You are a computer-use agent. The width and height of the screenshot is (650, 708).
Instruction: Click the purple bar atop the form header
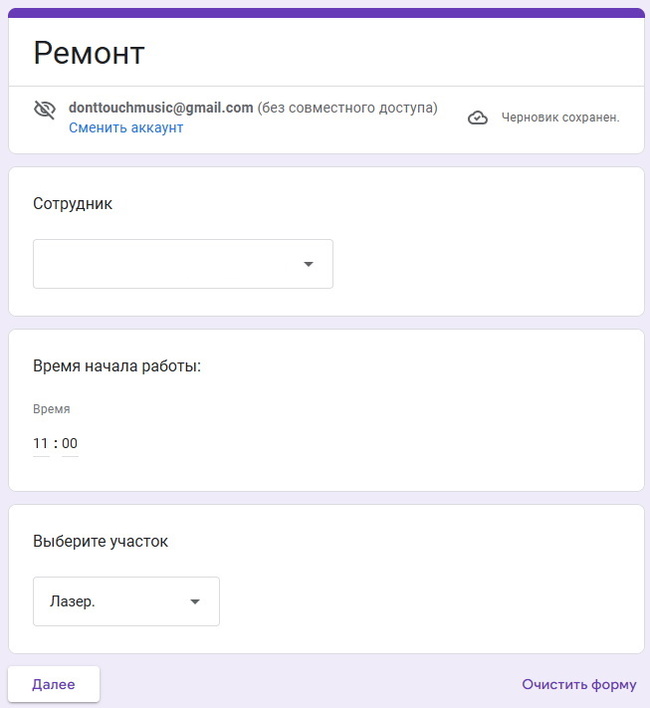tap(326, 13)
